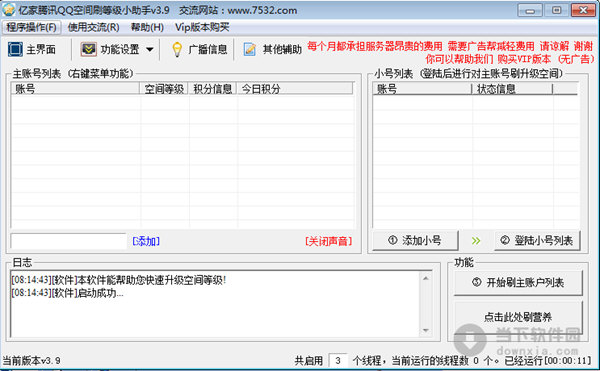Click the notepad 其他辅助 icon
Image resolution: width=600 pixels, height=371 pixels.
click(250, 49)
